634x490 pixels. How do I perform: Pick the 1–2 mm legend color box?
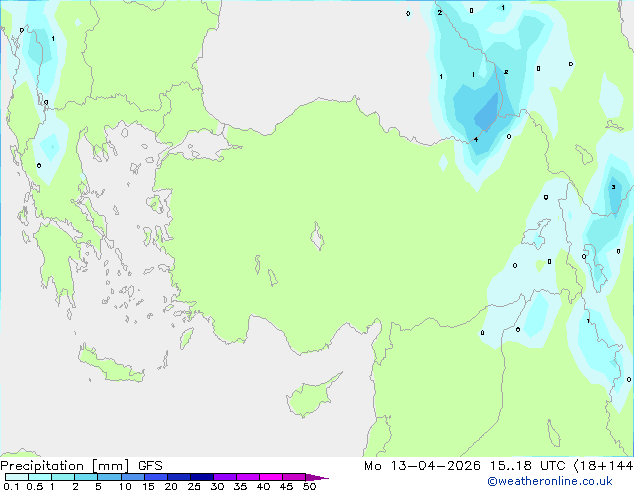(x=63, y=477)
